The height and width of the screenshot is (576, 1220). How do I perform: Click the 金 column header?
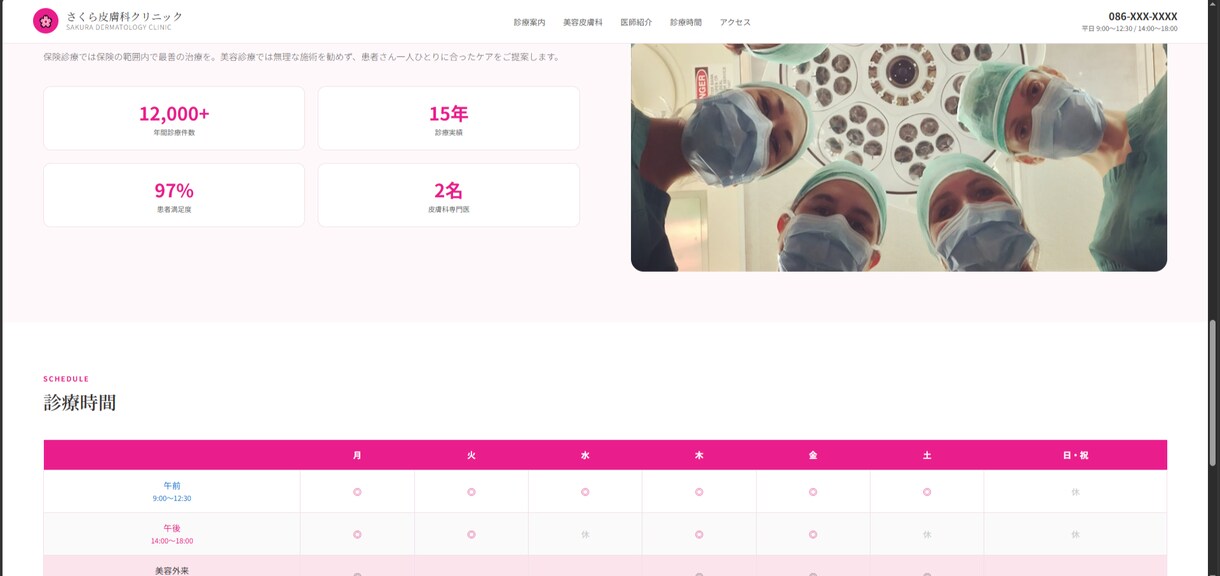(813, 455)
